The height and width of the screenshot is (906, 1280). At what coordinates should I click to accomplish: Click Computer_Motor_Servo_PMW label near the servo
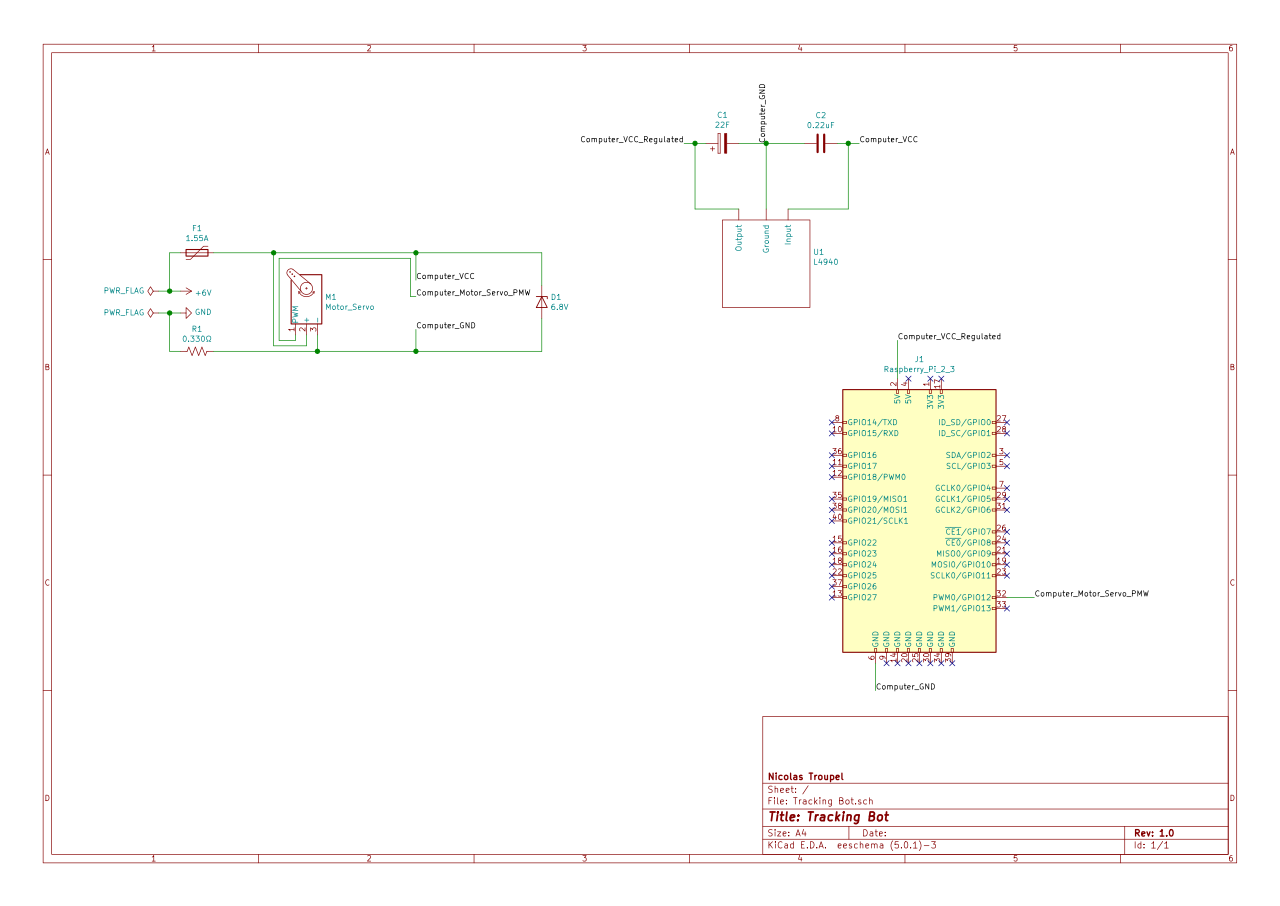tap(473, 293)
